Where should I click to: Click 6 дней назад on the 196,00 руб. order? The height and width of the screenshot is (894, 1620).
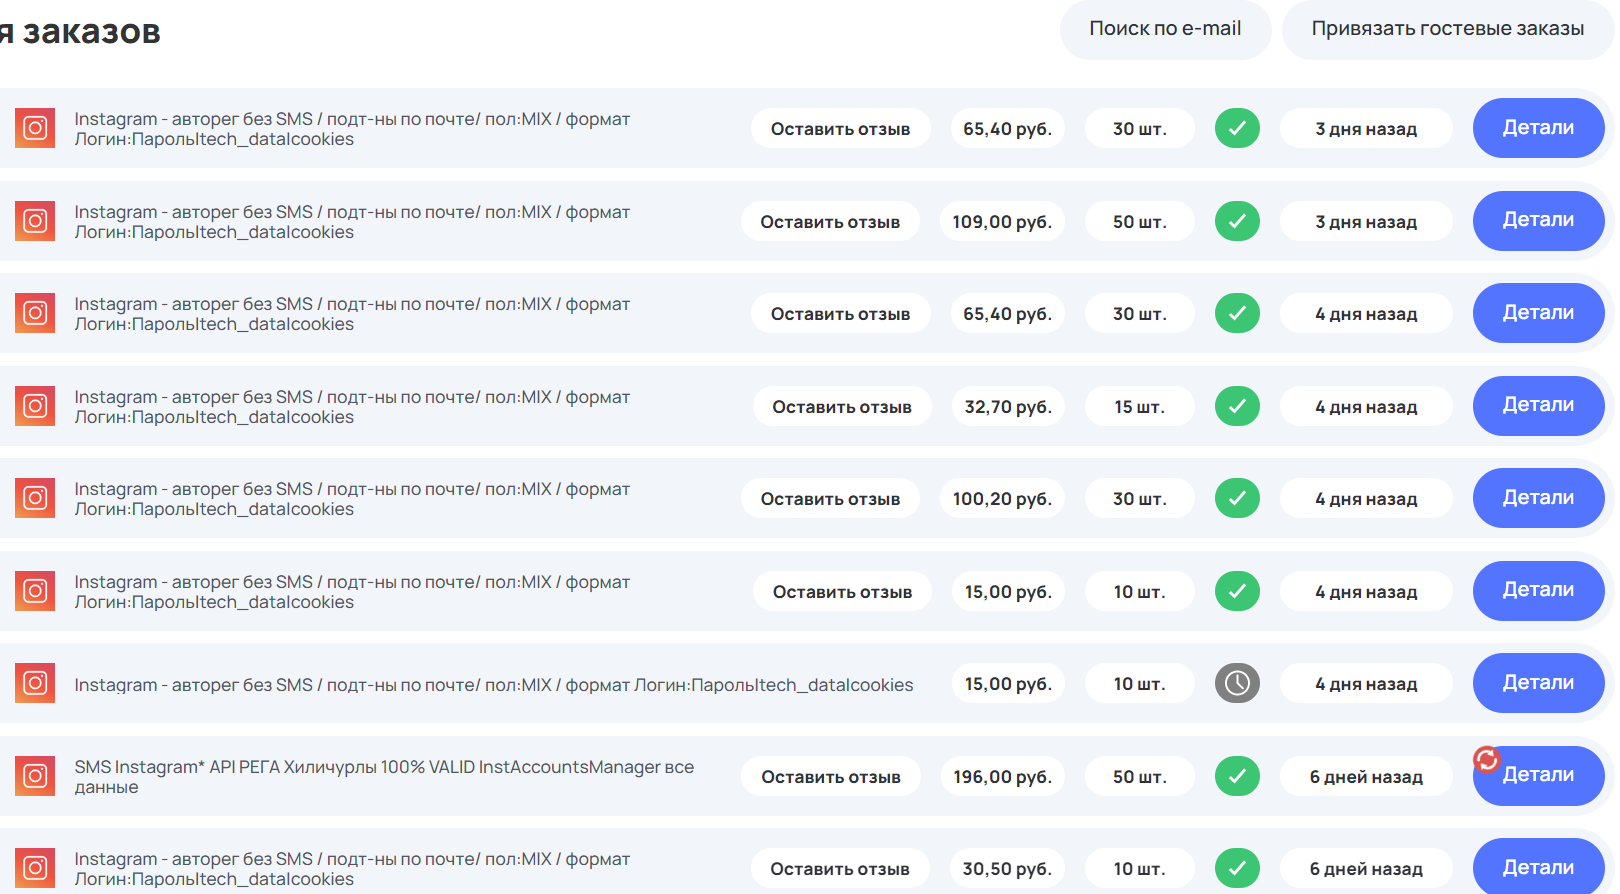(x=1366, y=777)
